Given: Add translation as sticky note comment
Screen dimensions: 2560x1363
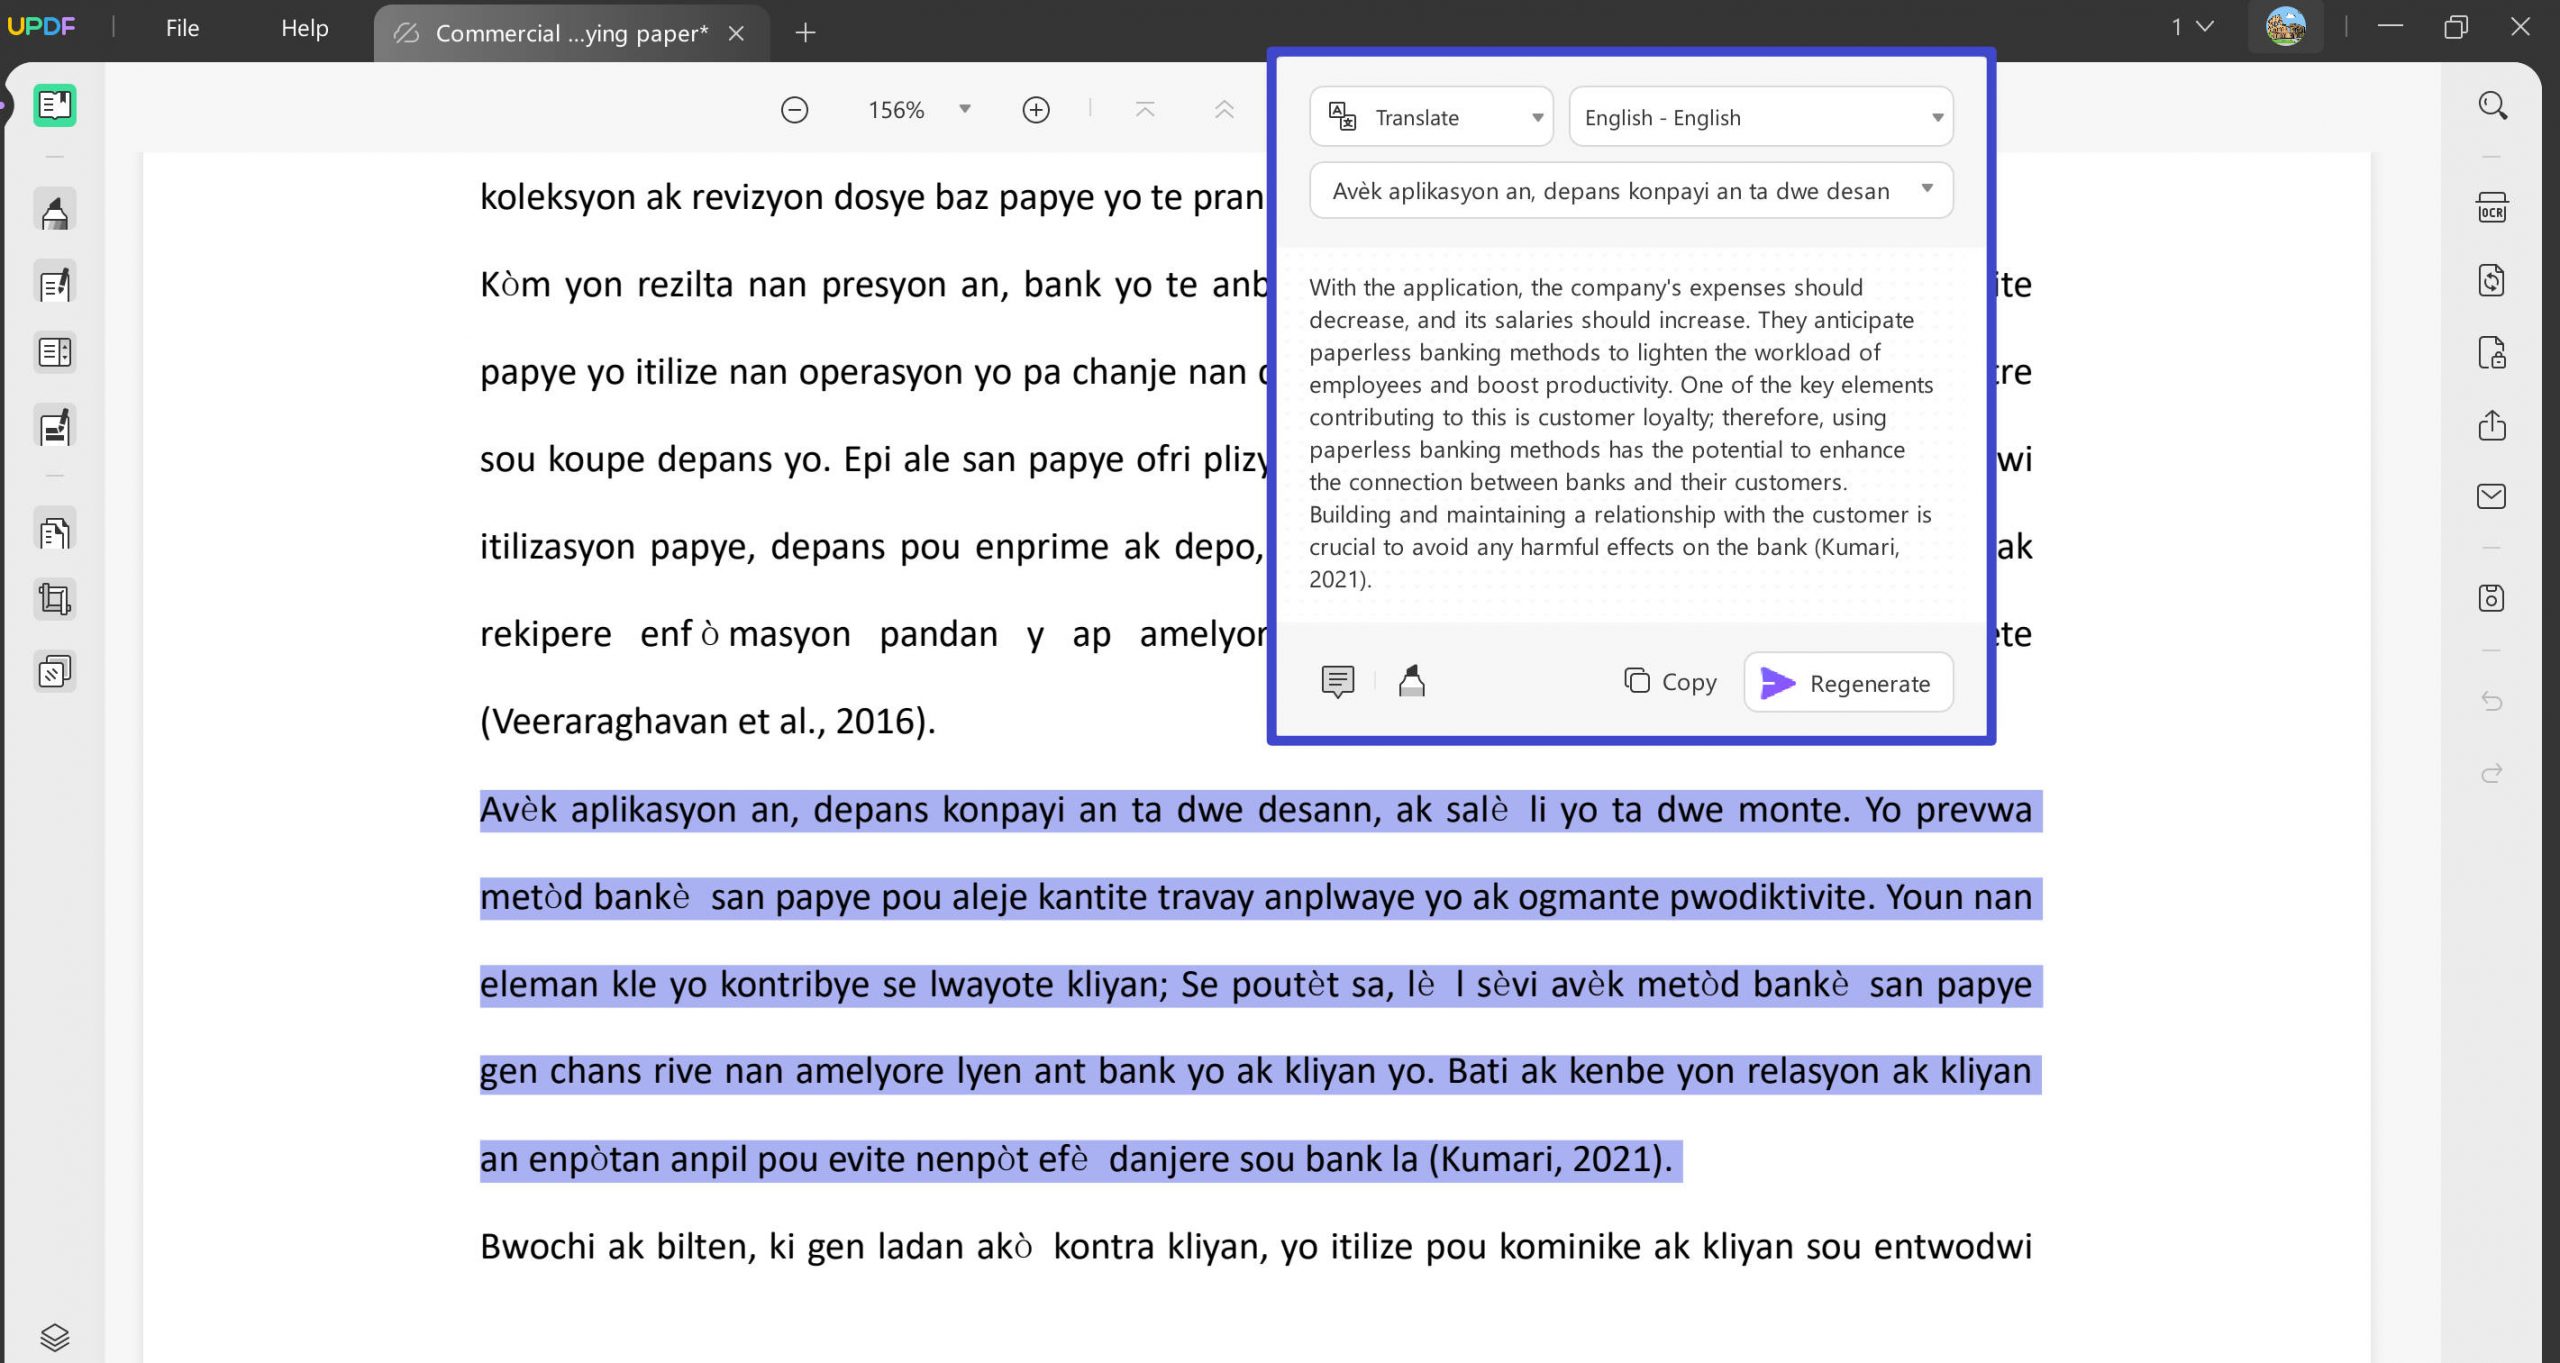Looking at the screenshot, I should [1337, 682].
